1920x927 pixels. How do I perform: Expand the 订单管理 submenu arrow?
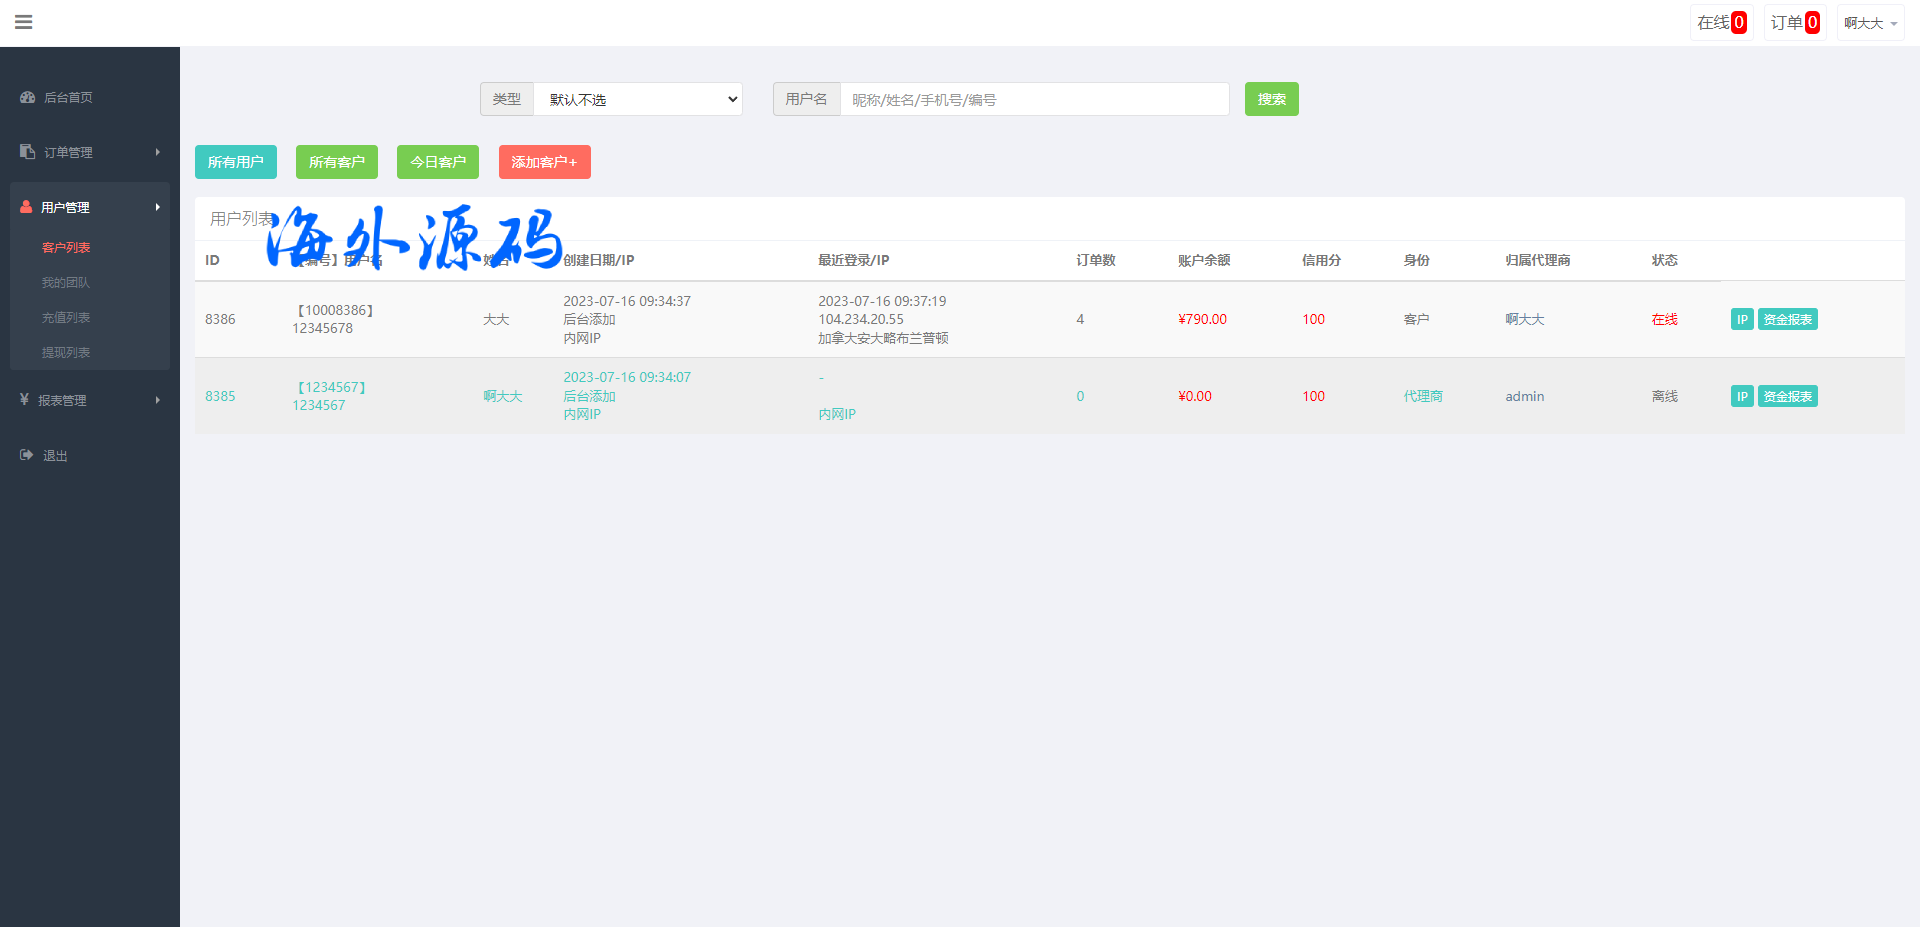[x=158, y=152]
